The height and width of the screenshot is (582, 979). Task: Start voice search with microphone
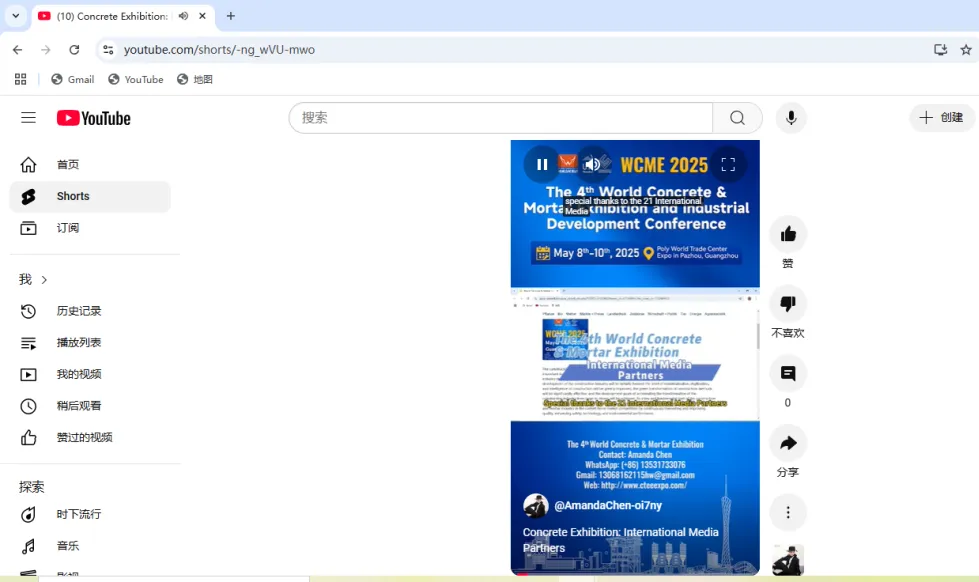coord(791,117)
